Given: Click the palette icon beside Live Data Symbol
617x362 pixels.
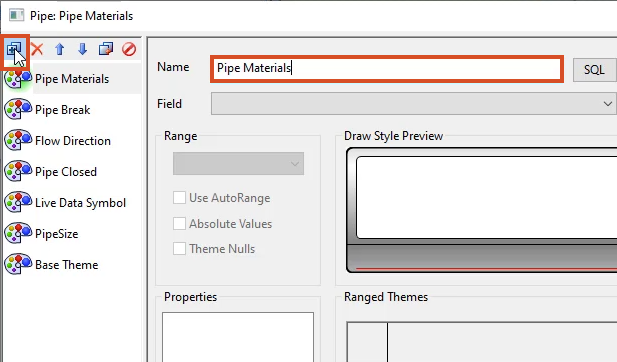Looking at the screenshot, I should tap(18, 202).
